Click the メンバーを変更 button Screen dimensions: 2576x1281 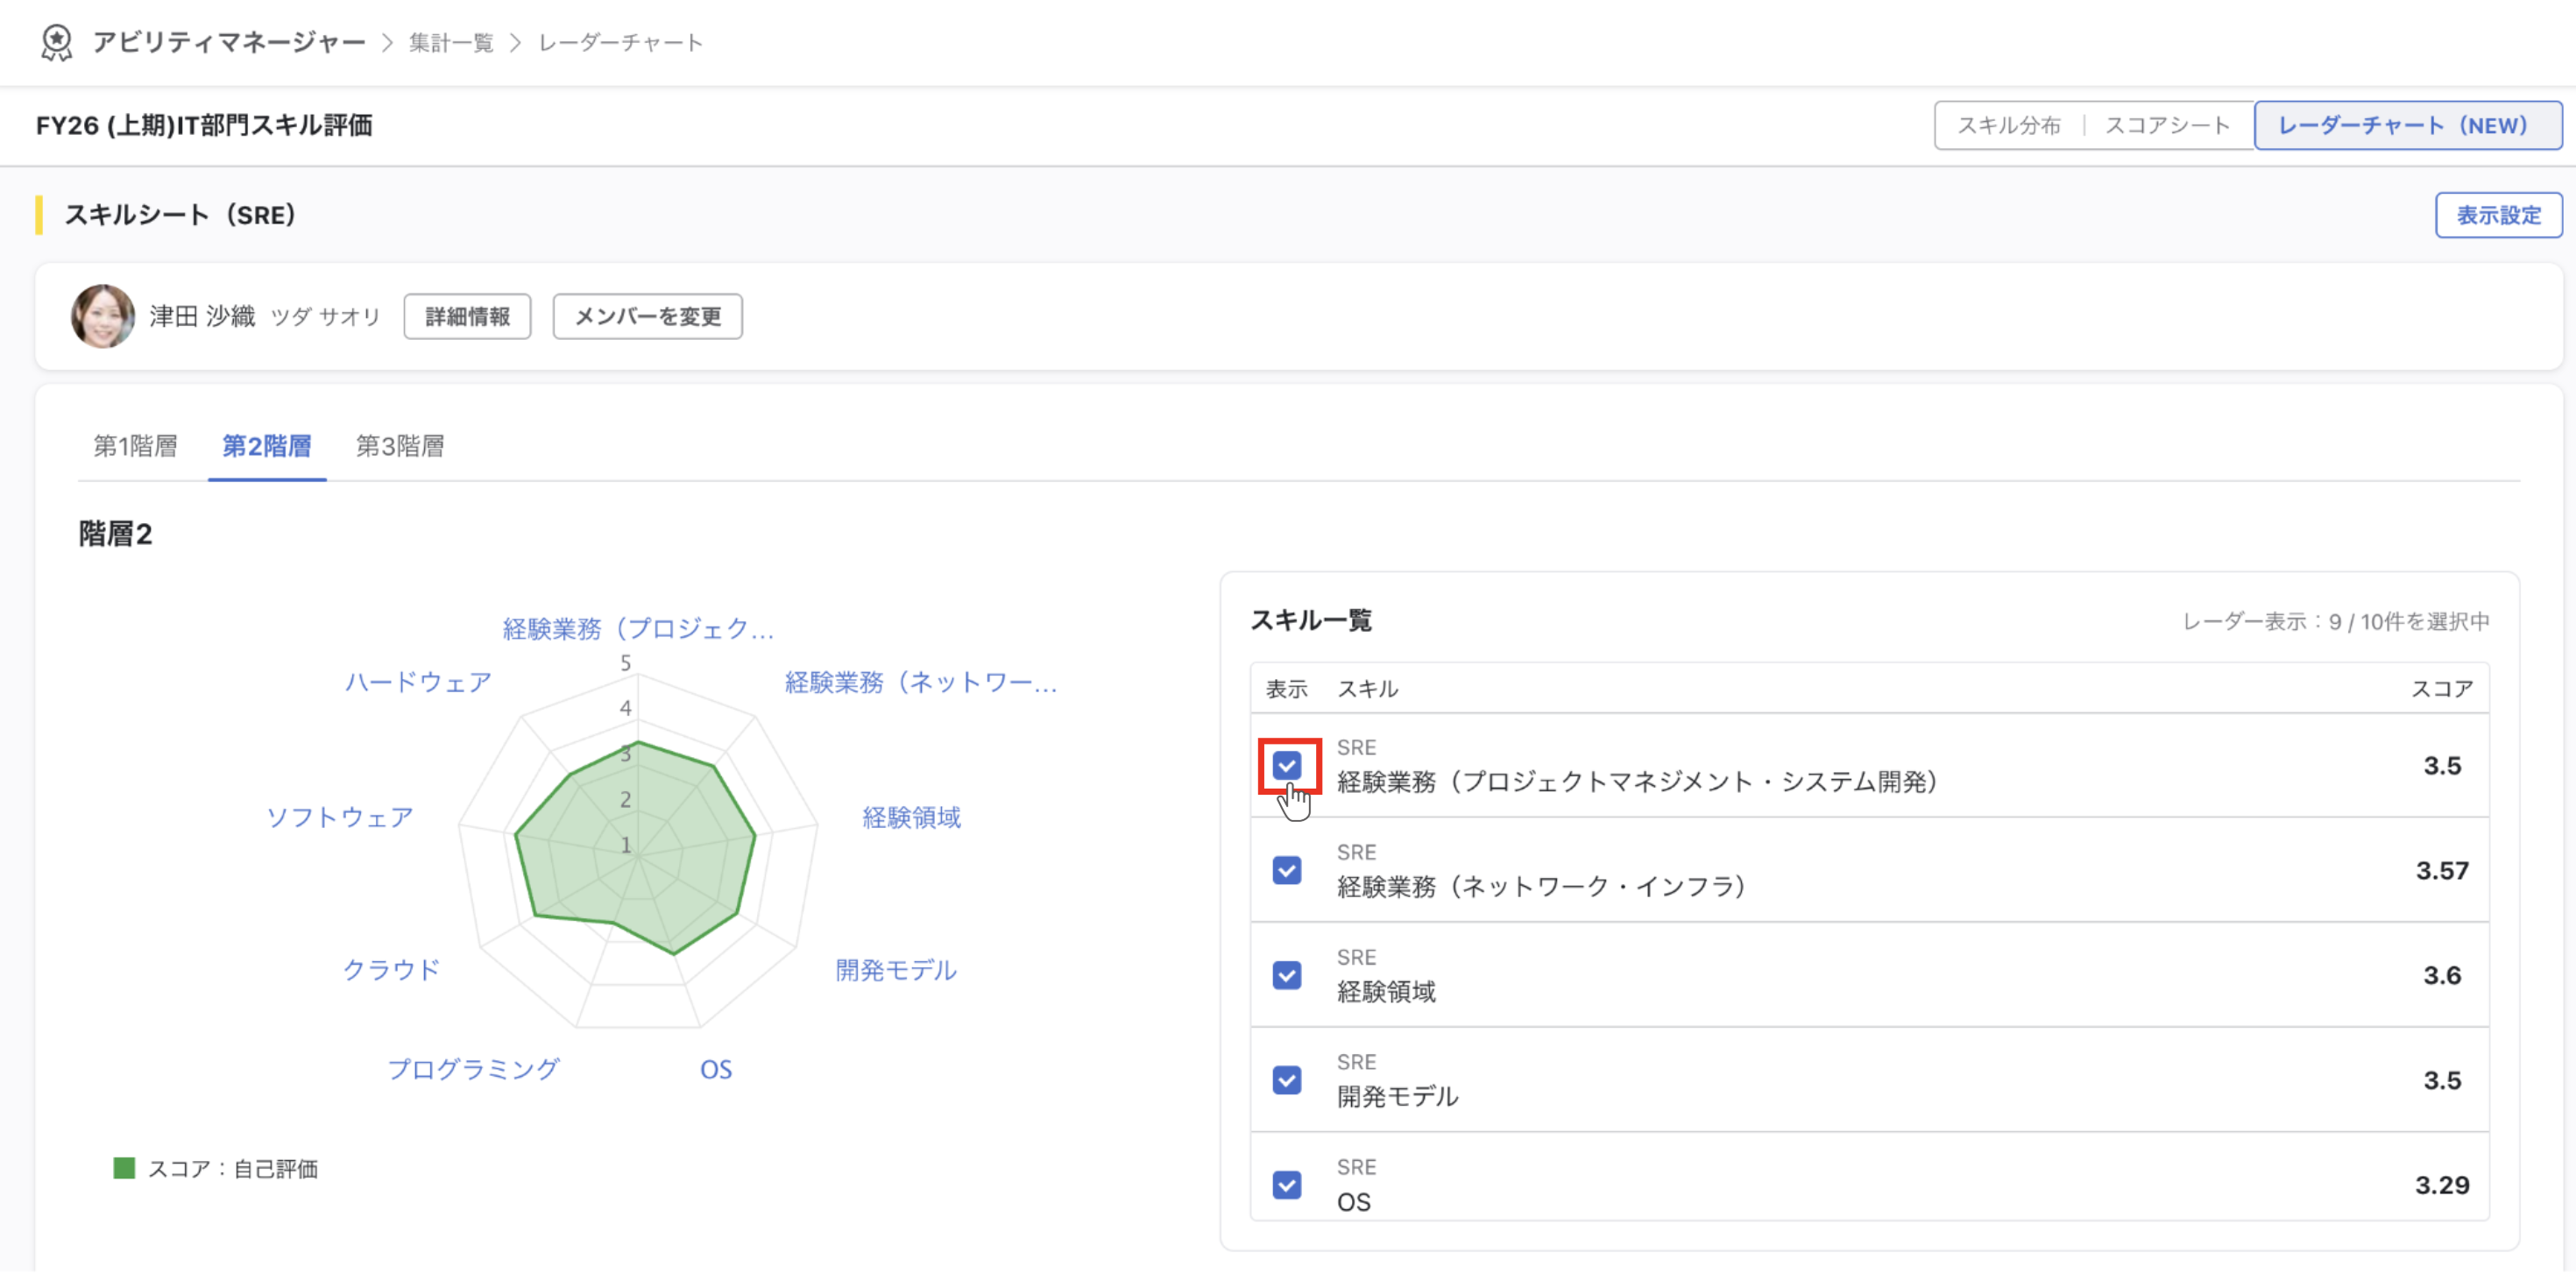647,317
